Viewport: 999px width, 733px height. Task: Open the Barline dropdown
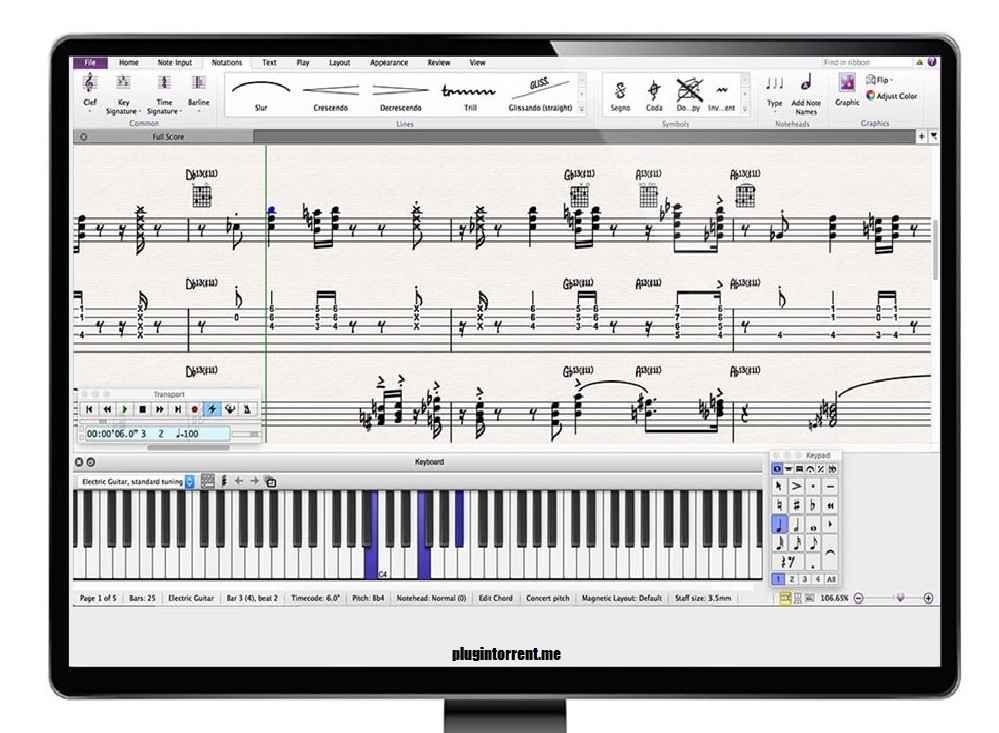198,92
